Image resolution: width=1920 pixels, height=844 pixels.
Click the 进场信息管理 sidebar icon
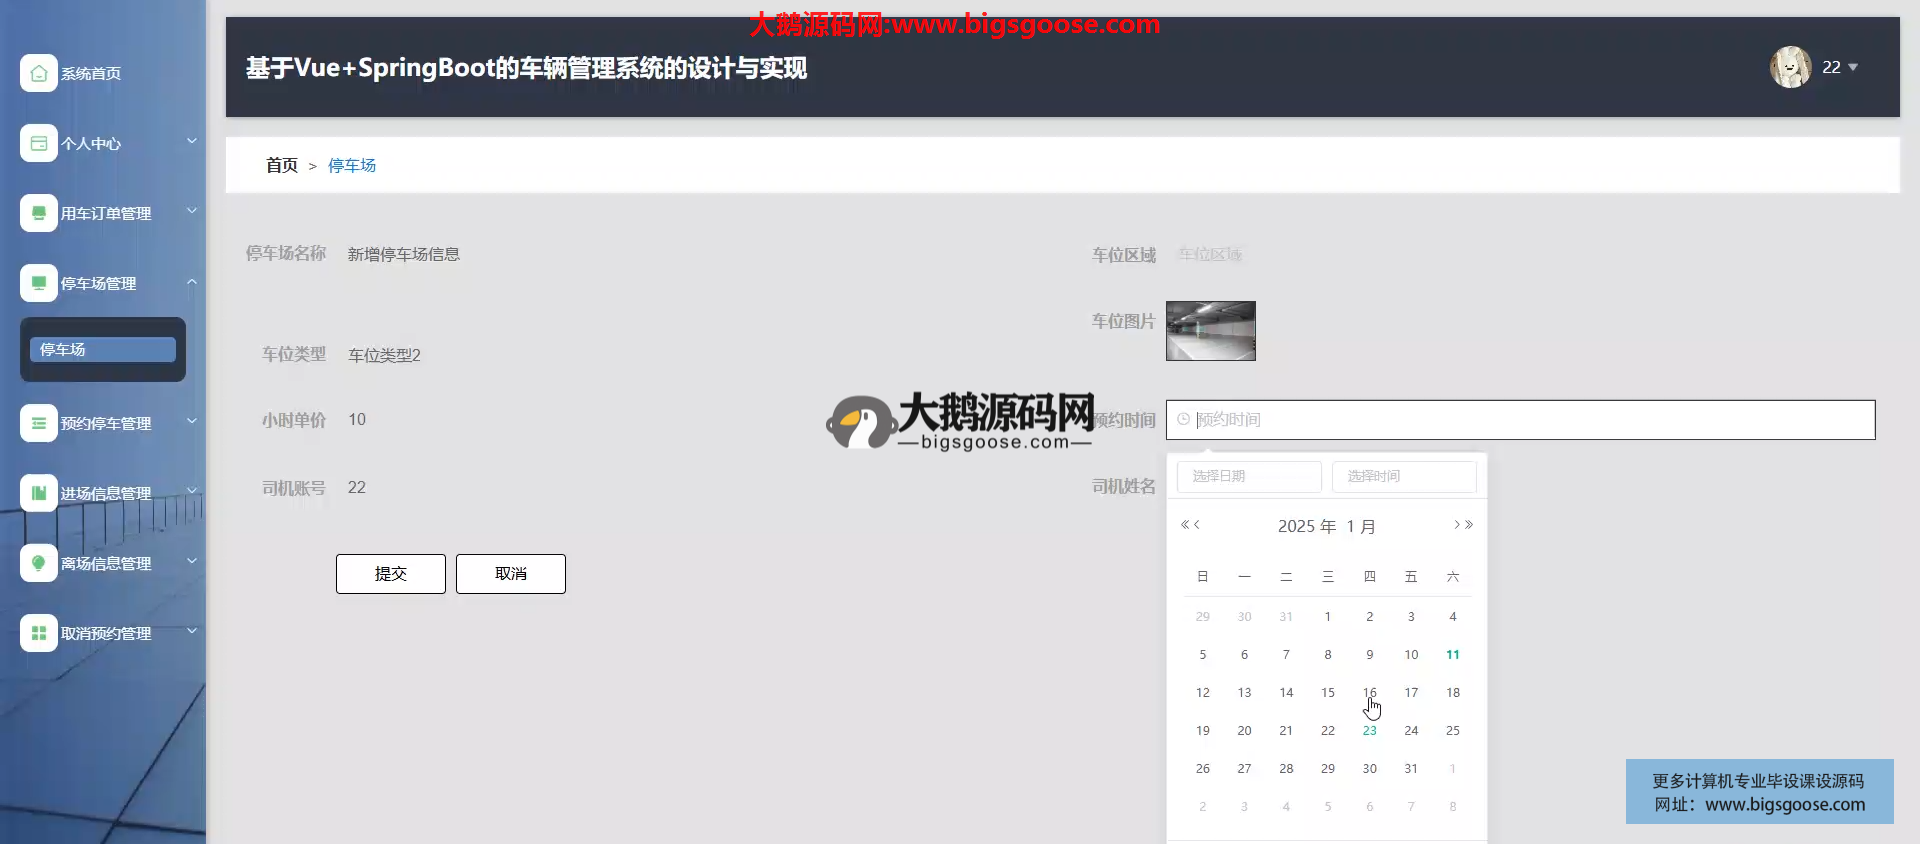point(38,493)
